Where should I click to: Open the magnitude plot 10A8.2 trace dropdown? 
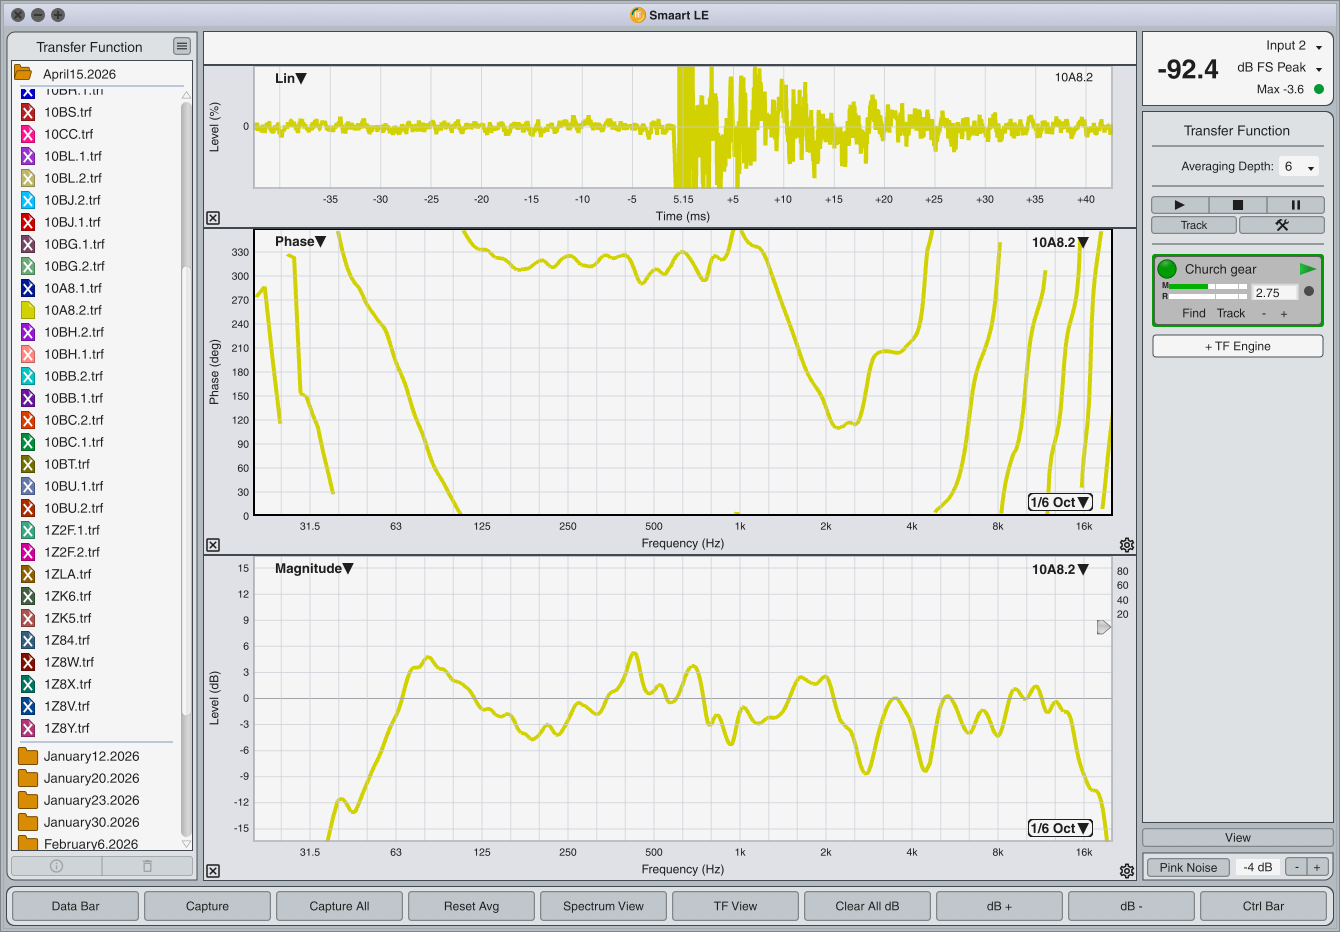pos(1060,569)
